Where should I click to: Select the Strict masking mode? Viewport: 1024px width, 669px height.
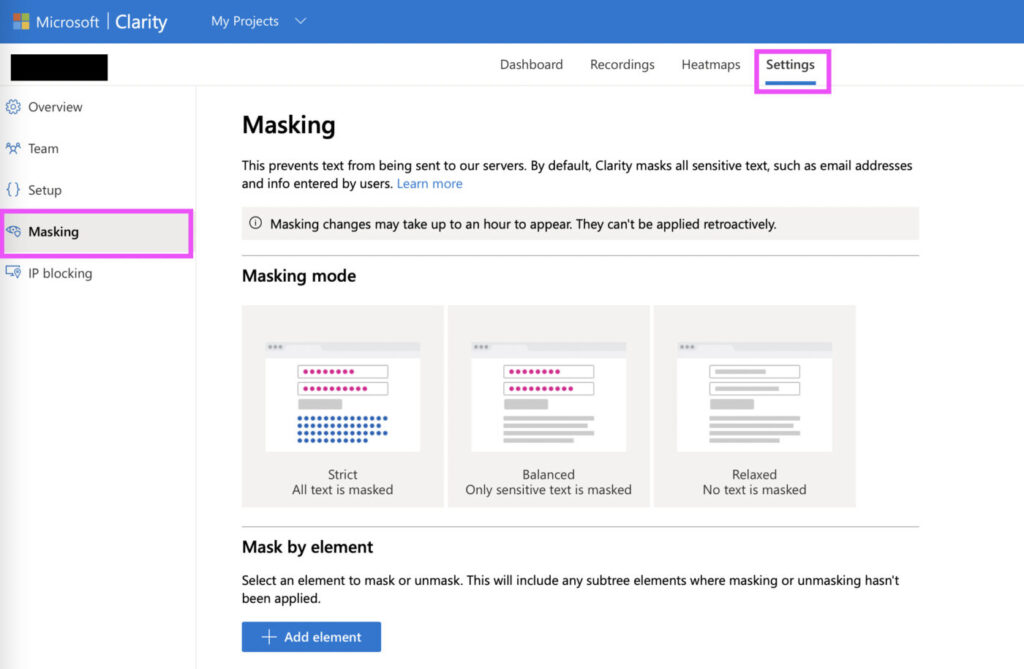342,406
